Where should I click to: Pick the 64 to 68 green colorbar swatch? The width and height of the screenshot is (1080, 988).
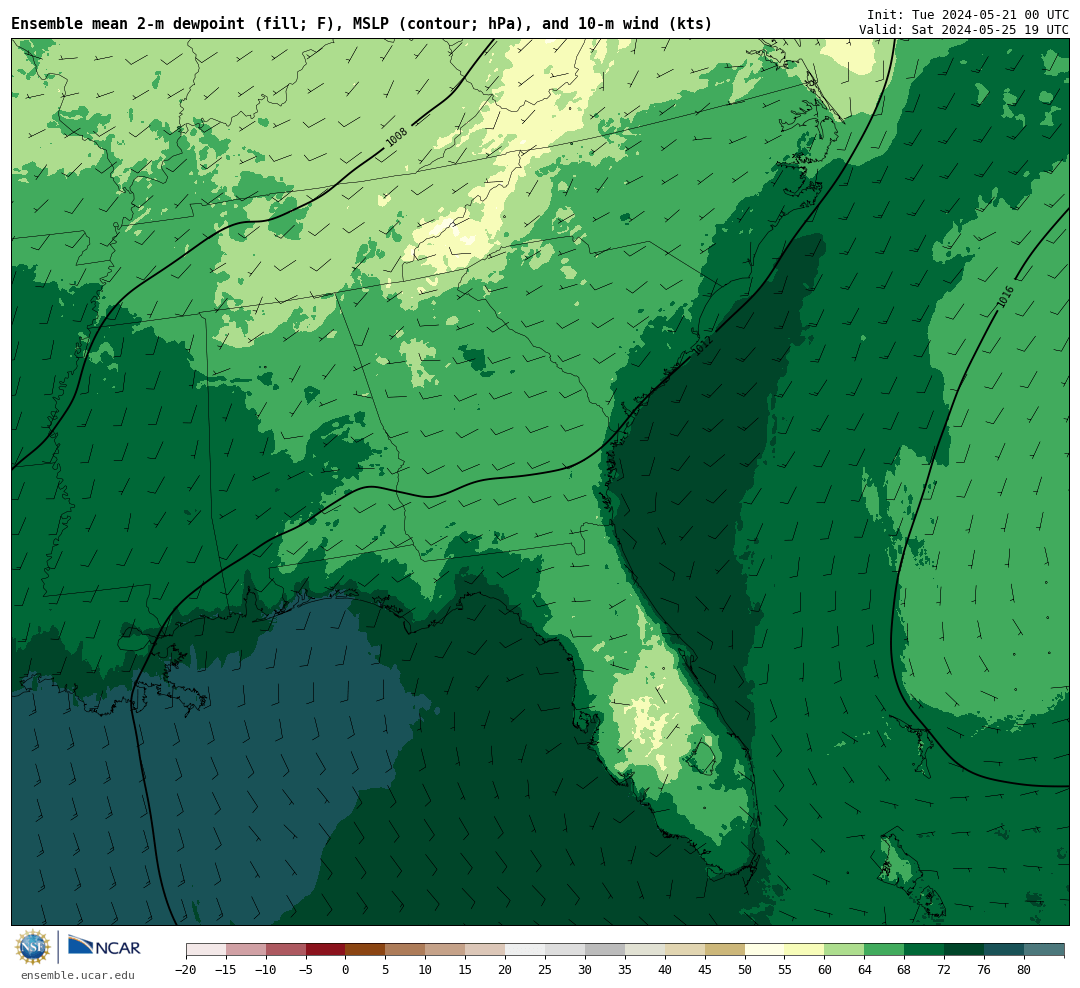click(x=884, y=950)
